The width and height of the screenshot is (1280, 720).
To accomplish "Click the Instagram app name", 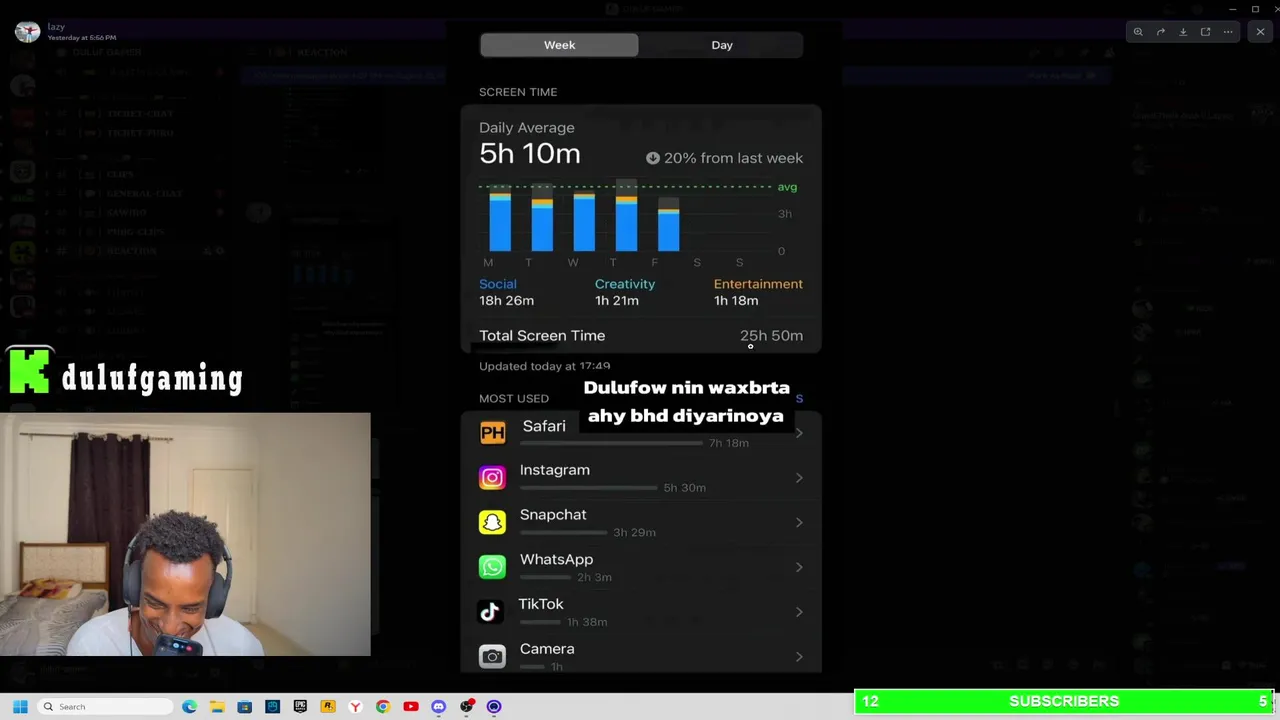I will pos(555,470).
